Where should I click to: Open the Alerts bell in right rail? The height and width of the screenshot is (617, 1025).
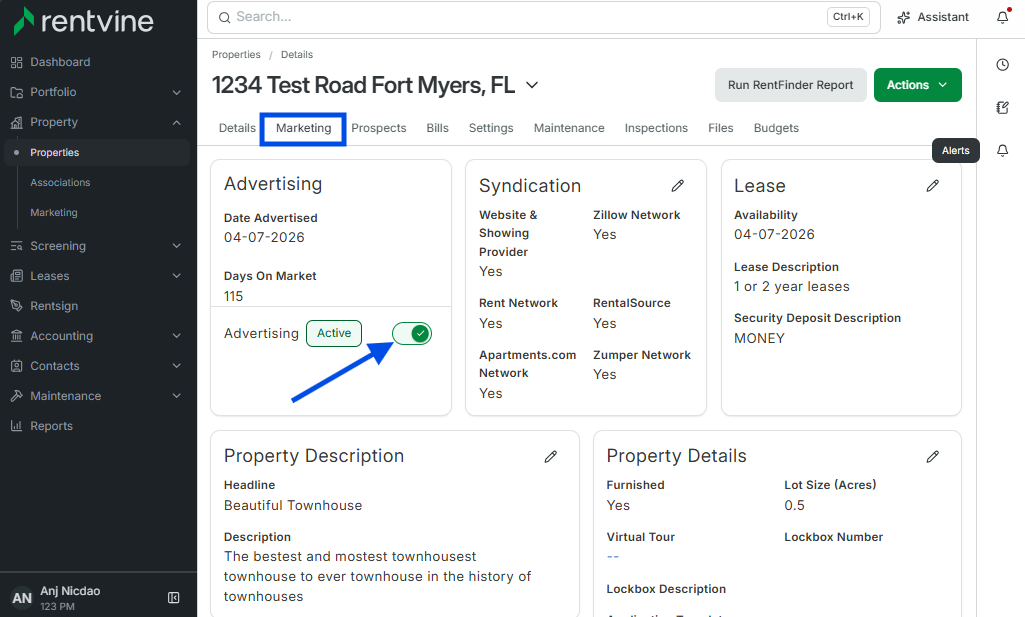coord(1002,151)
